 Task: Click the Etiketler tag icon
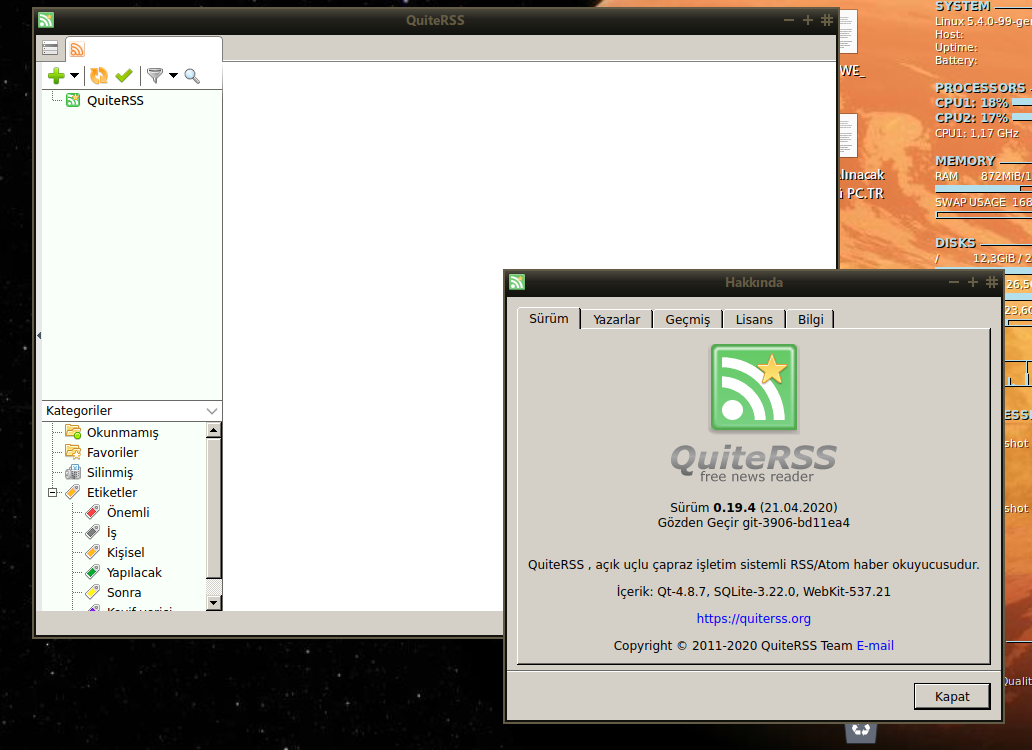[x=73, y=491]
